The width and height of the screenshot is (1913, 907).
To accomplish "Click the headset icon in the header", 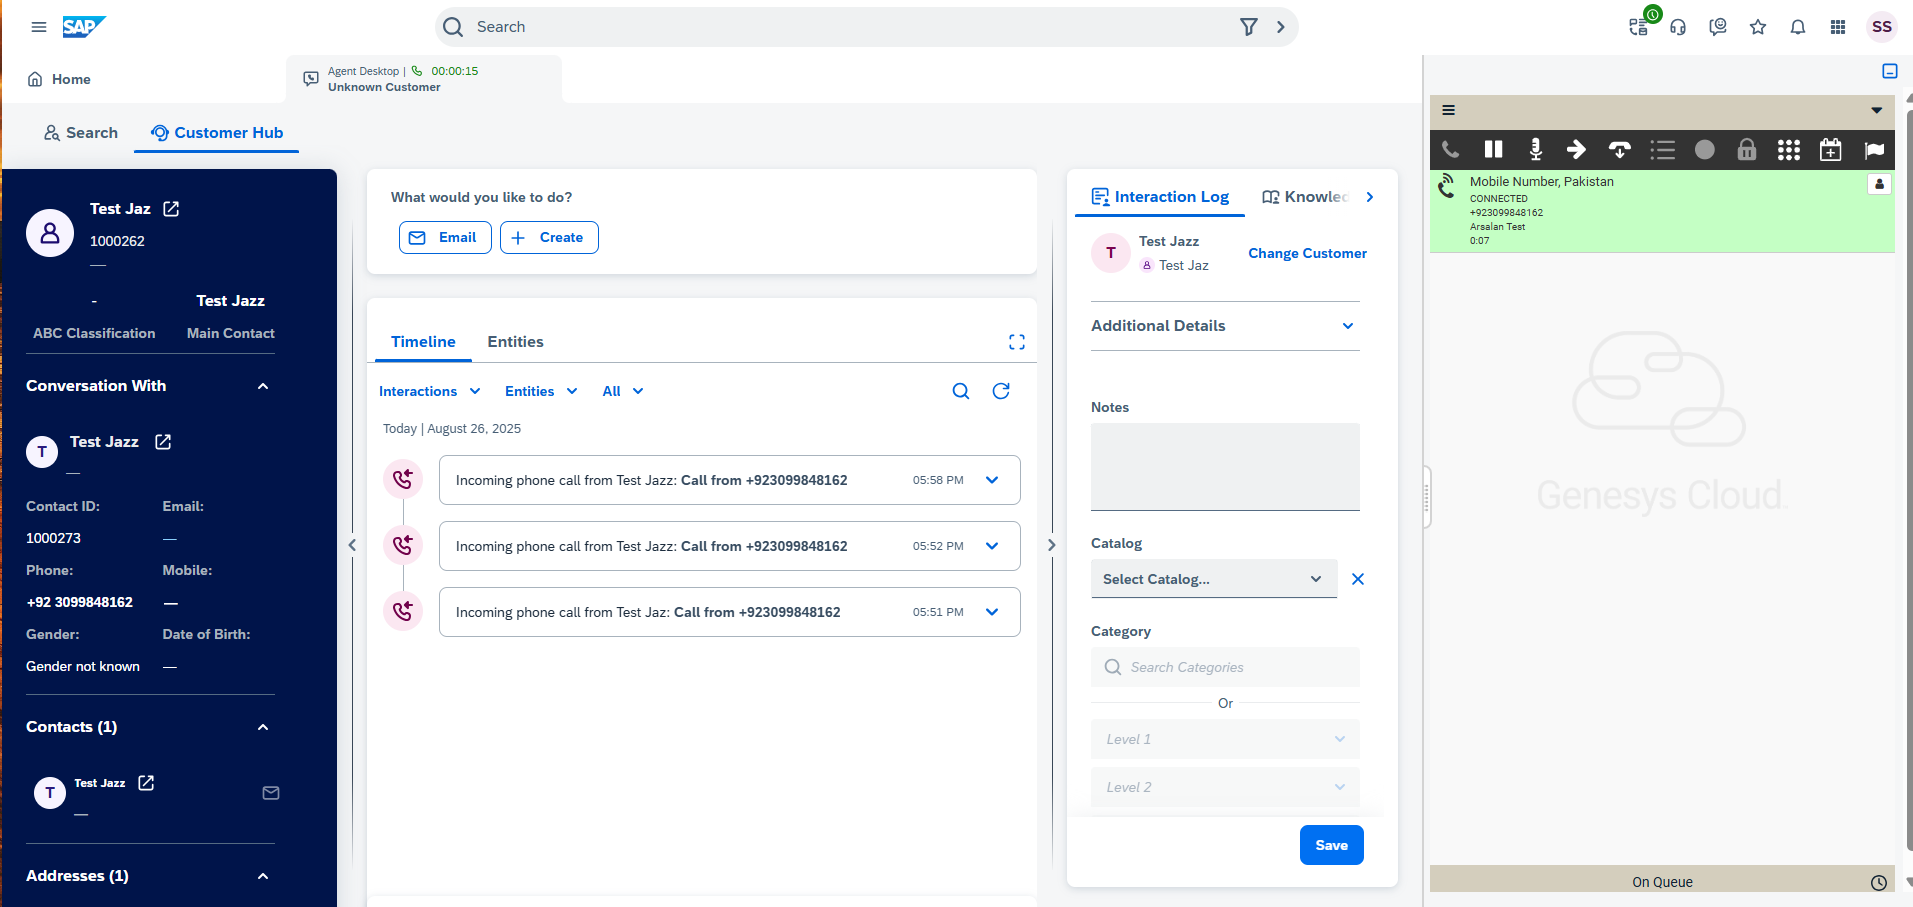I will (x=1678, y=27).
